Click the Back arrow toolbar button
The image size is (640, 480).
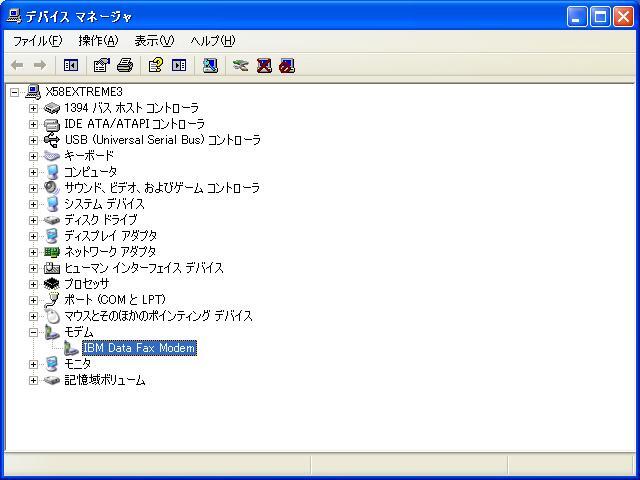pyautogui.click(x=17, y=65)
